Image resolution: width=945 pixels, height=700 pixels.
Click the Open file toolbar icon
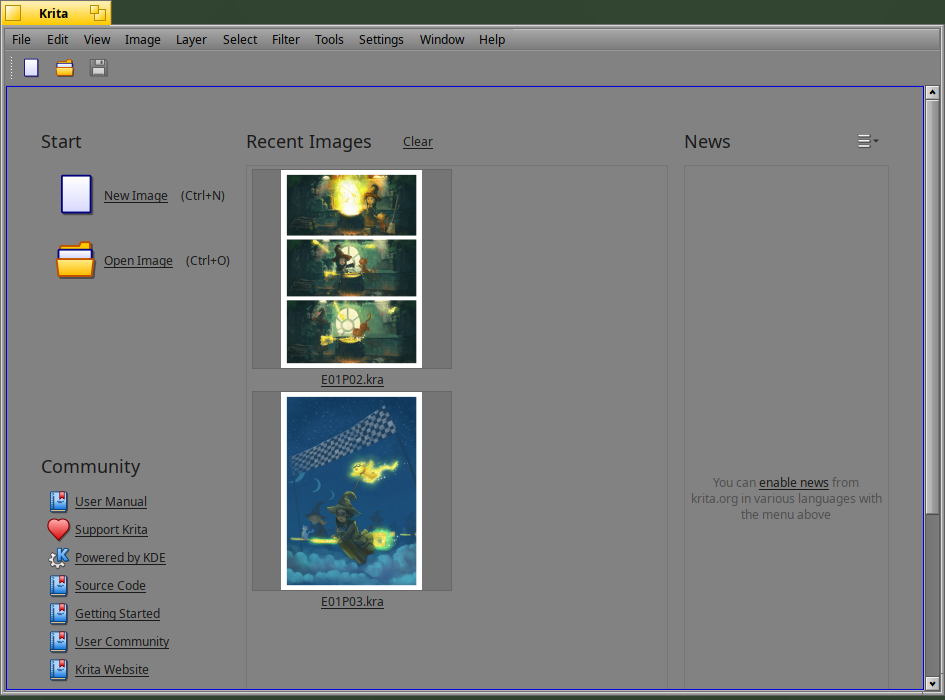point(64,68)
